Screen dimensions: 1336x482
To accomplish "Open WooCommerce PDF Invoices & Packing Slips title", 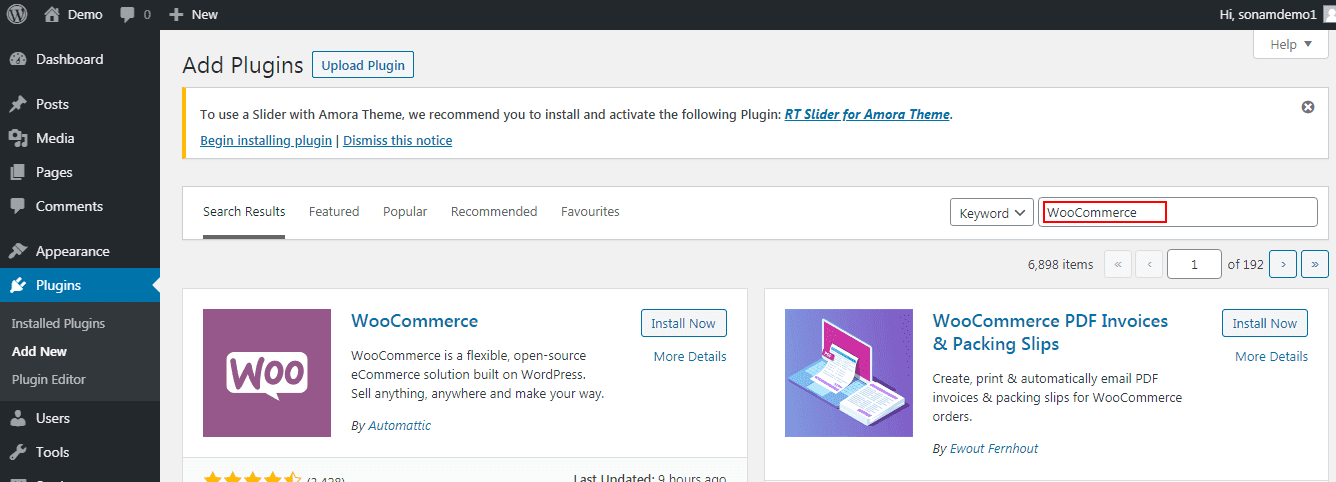I will click(x=1050, y=332).
